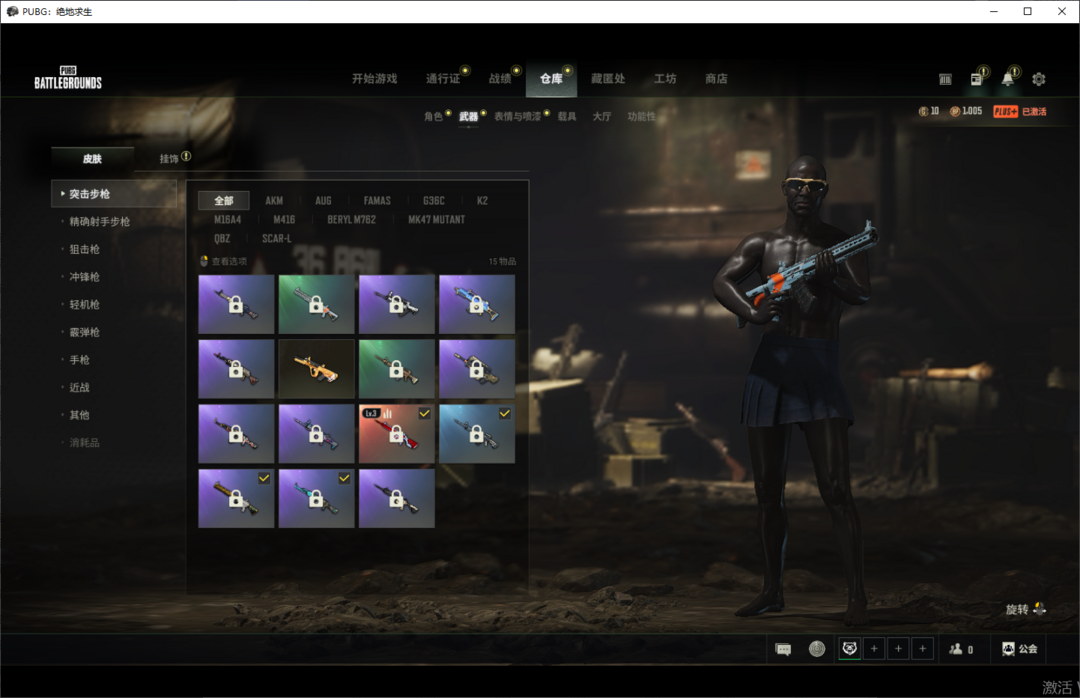Click the middle of three empty team slots
This screenshot has height=698, width=1080.
(898, 648)
